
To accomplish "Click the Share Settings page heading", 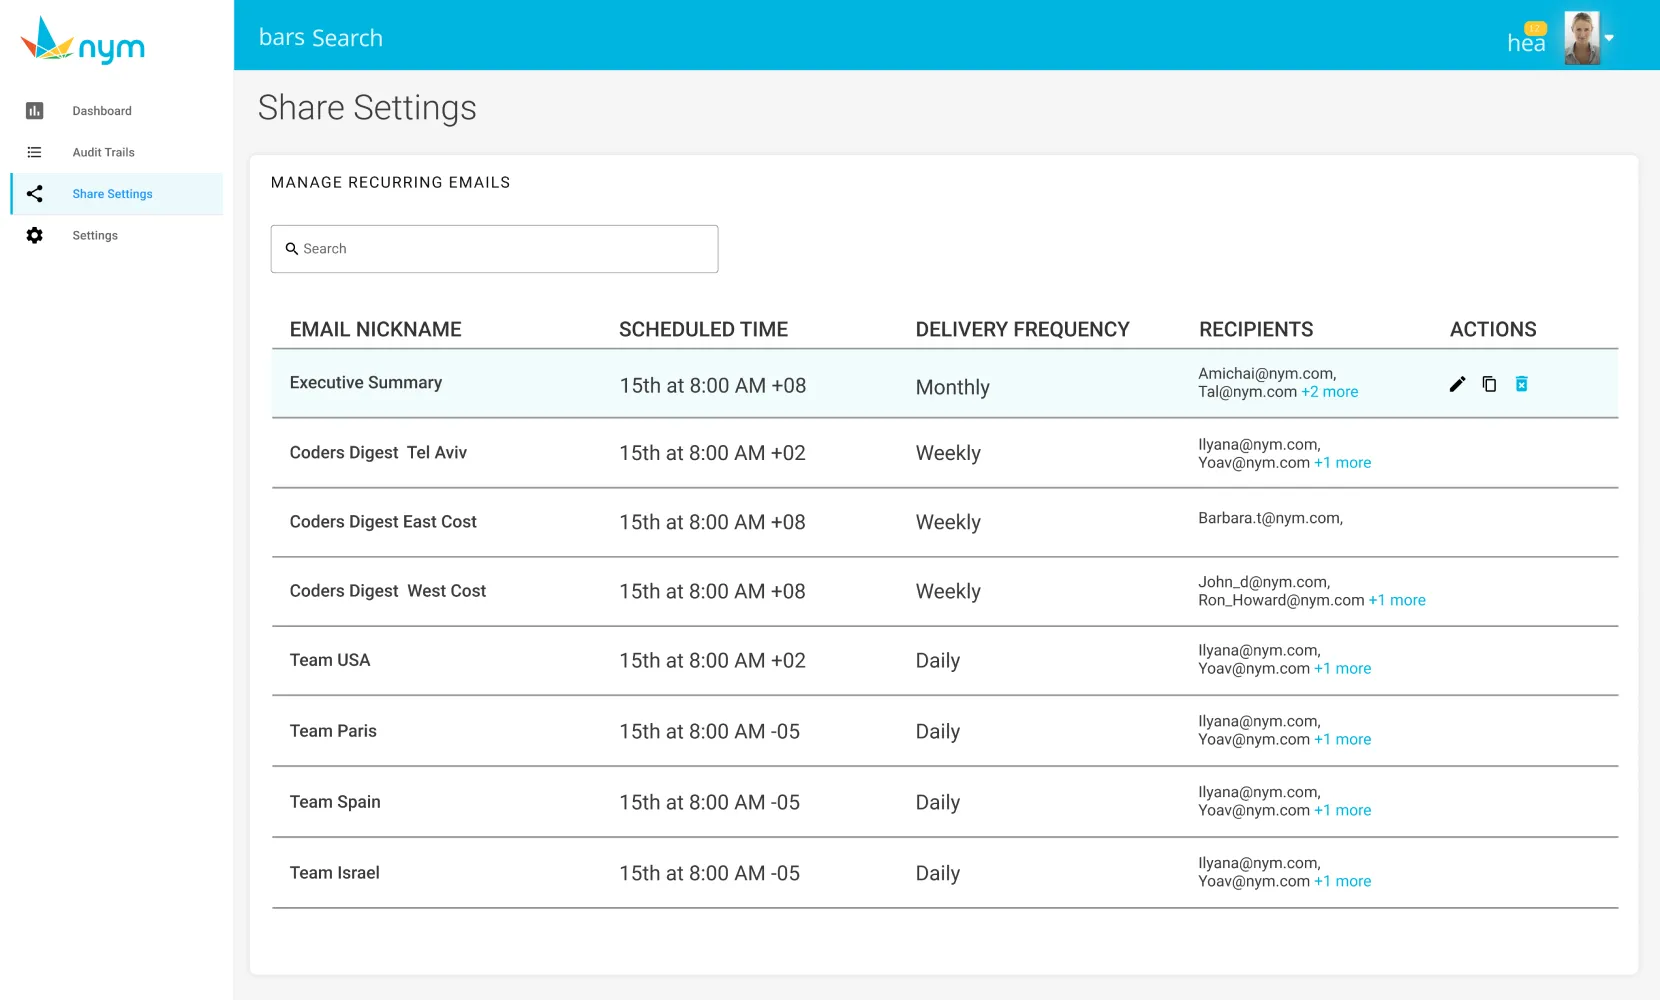I will [367, 108].
